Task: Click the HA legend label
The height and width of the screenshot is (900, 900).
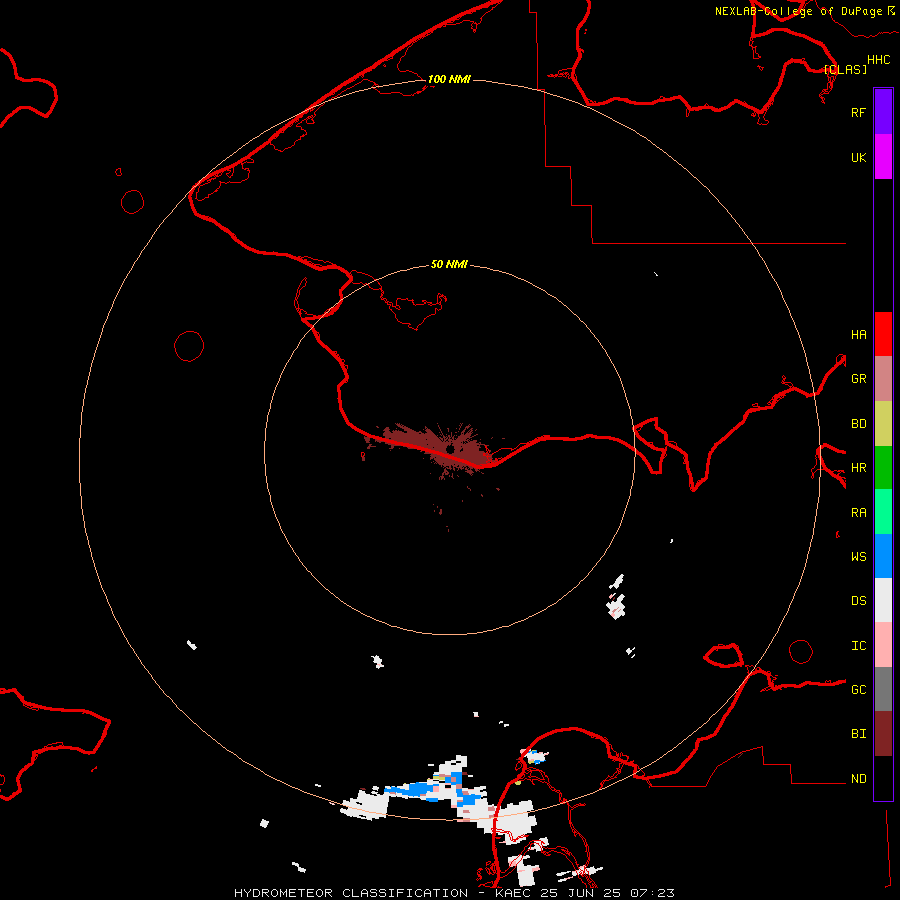Action: pyautogui.click(x=858, y=334)
